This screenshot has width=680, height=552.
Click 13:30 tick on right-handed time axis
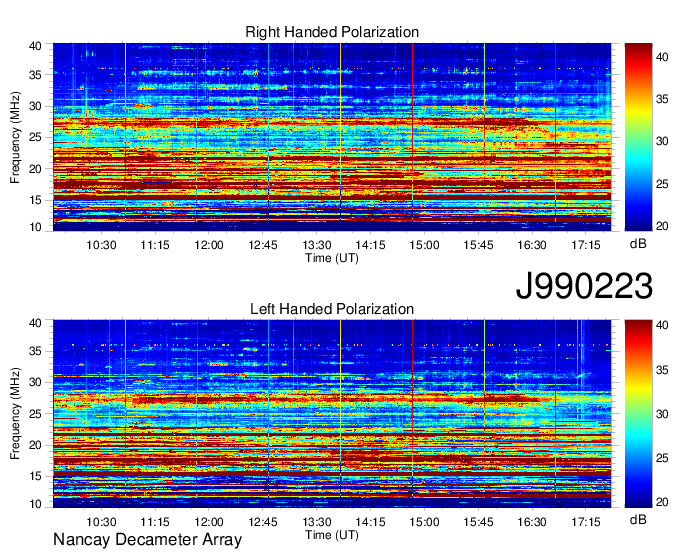317,245
